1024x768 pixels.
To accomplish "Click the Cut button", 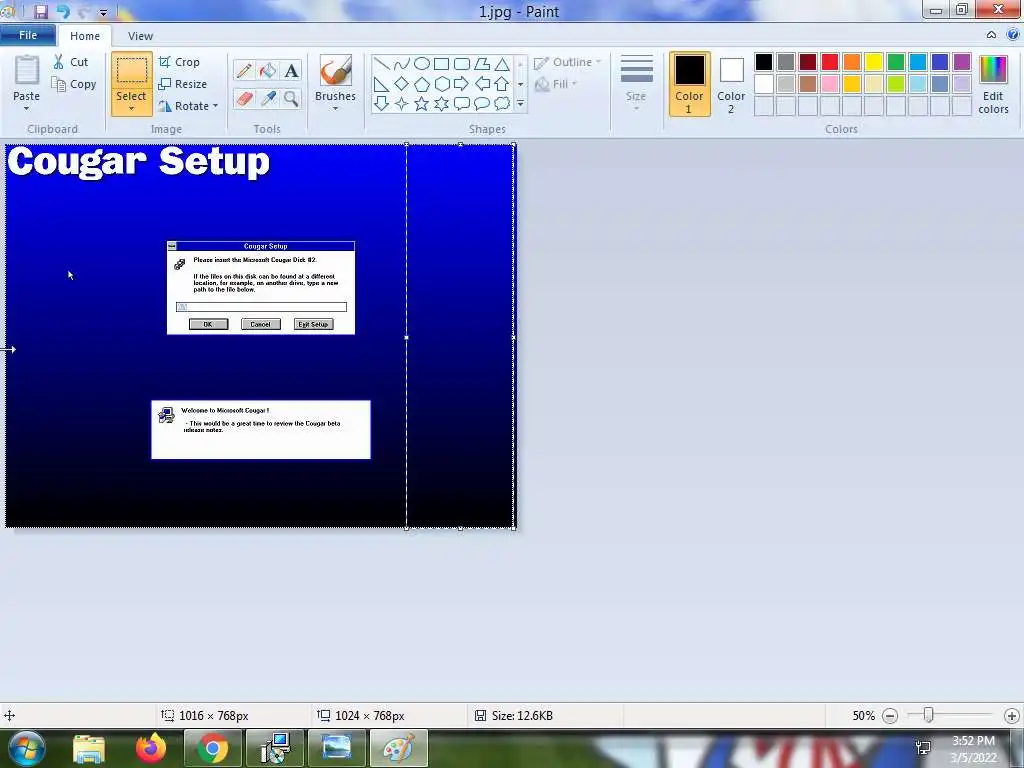I will pos(71,62).
